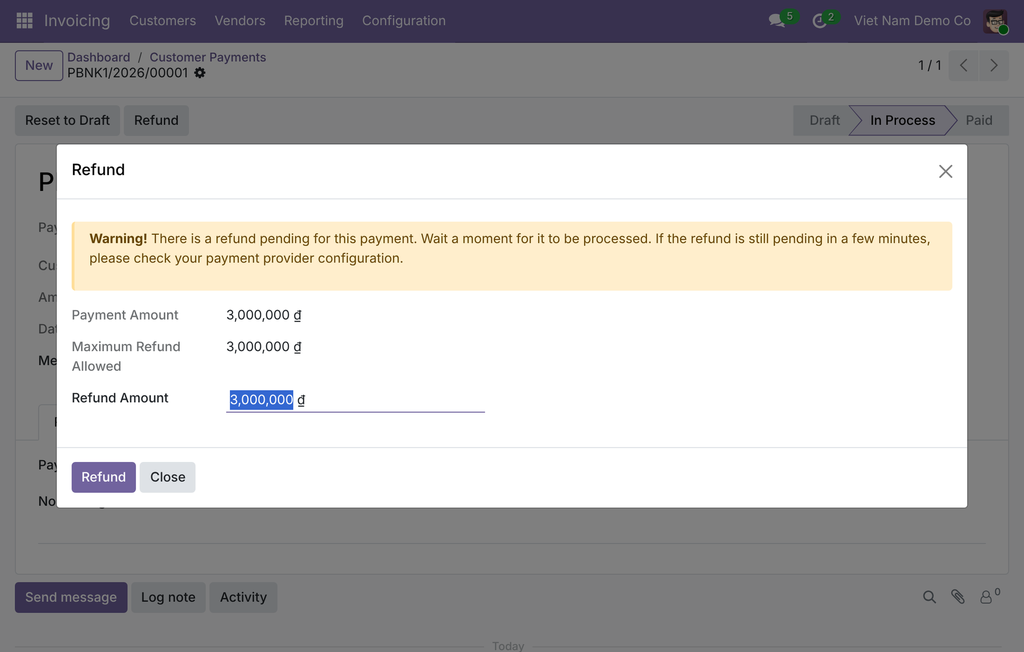Click Log note button
The width and height of the screenshot is (1024, 652).
pyautogui.click(x=168, y=597)
